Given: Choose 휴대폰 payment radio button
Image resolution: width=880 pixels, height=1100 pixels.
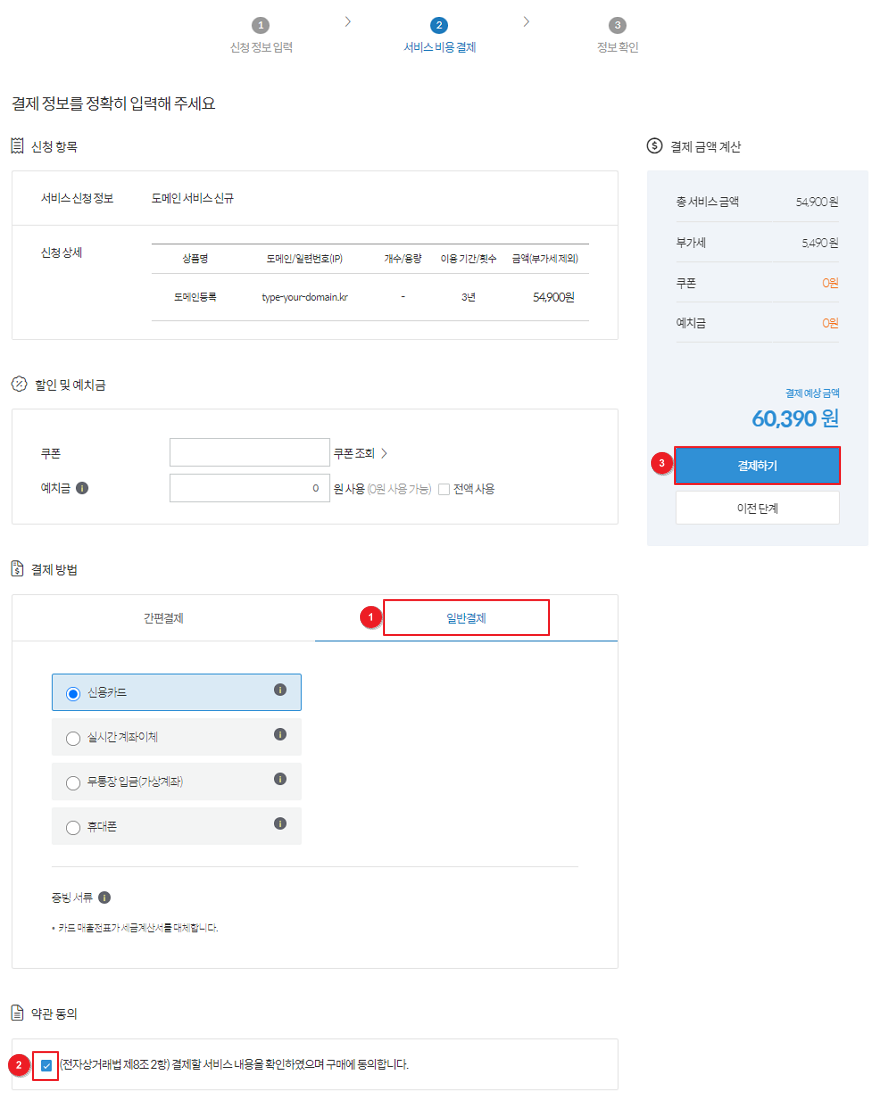Looking at the screenshot, I should click(x=72, y=827).
